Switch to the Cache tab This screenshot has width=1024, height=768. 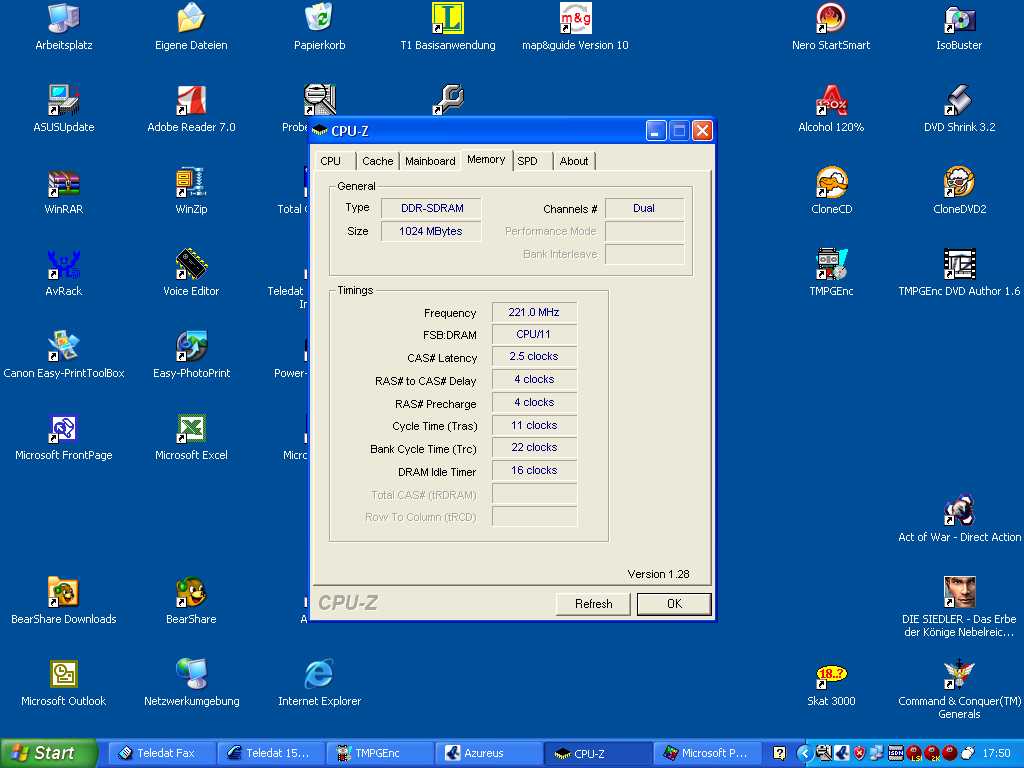point(377,161)
